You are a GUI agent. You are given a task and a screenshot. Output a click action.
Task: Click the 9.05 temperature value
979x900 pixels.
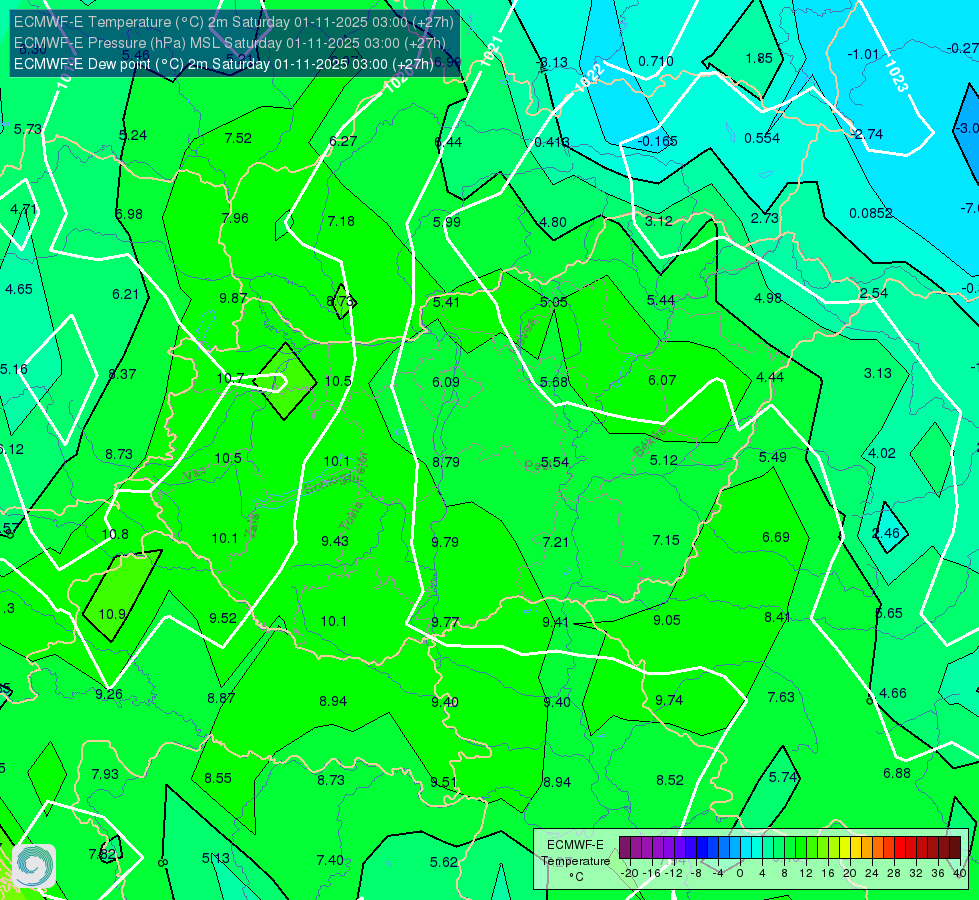(667, 620)
